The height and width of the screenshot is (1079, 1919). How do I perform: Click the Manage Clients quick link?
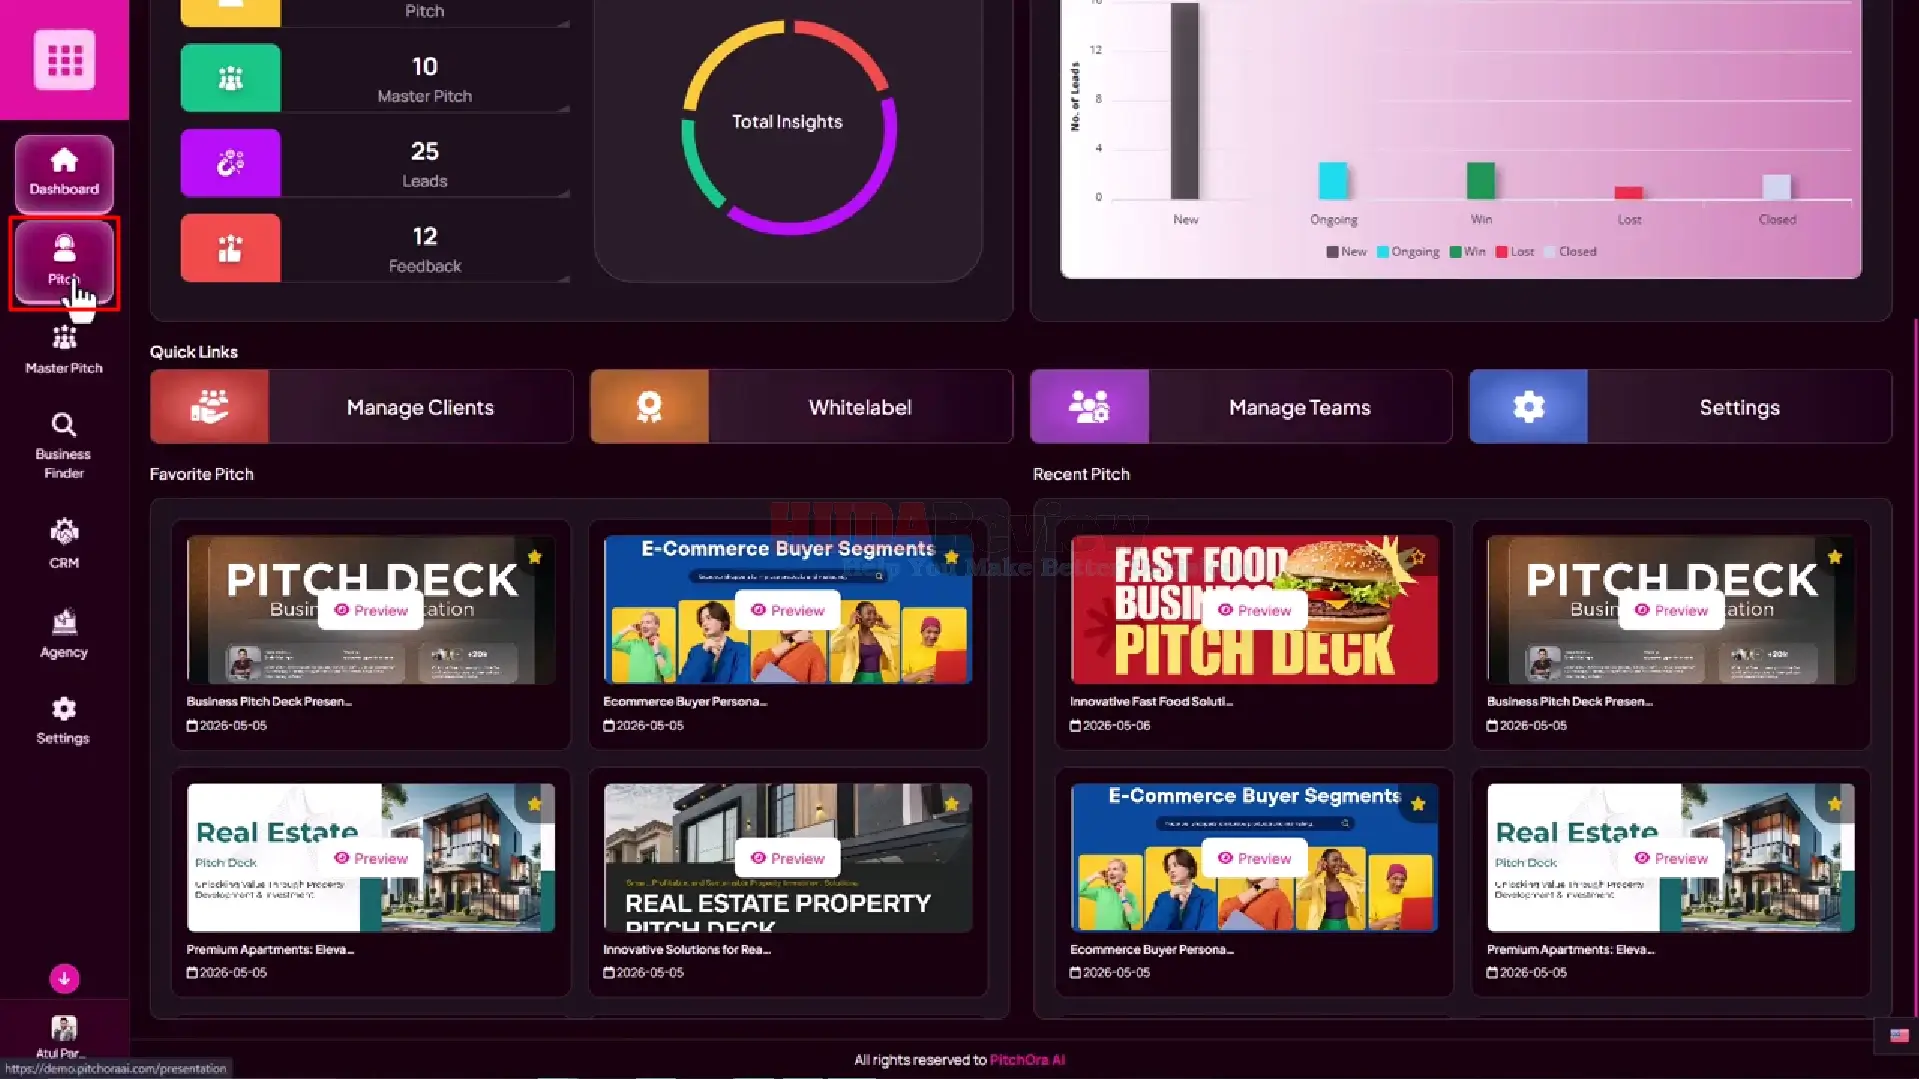[361, 407]
